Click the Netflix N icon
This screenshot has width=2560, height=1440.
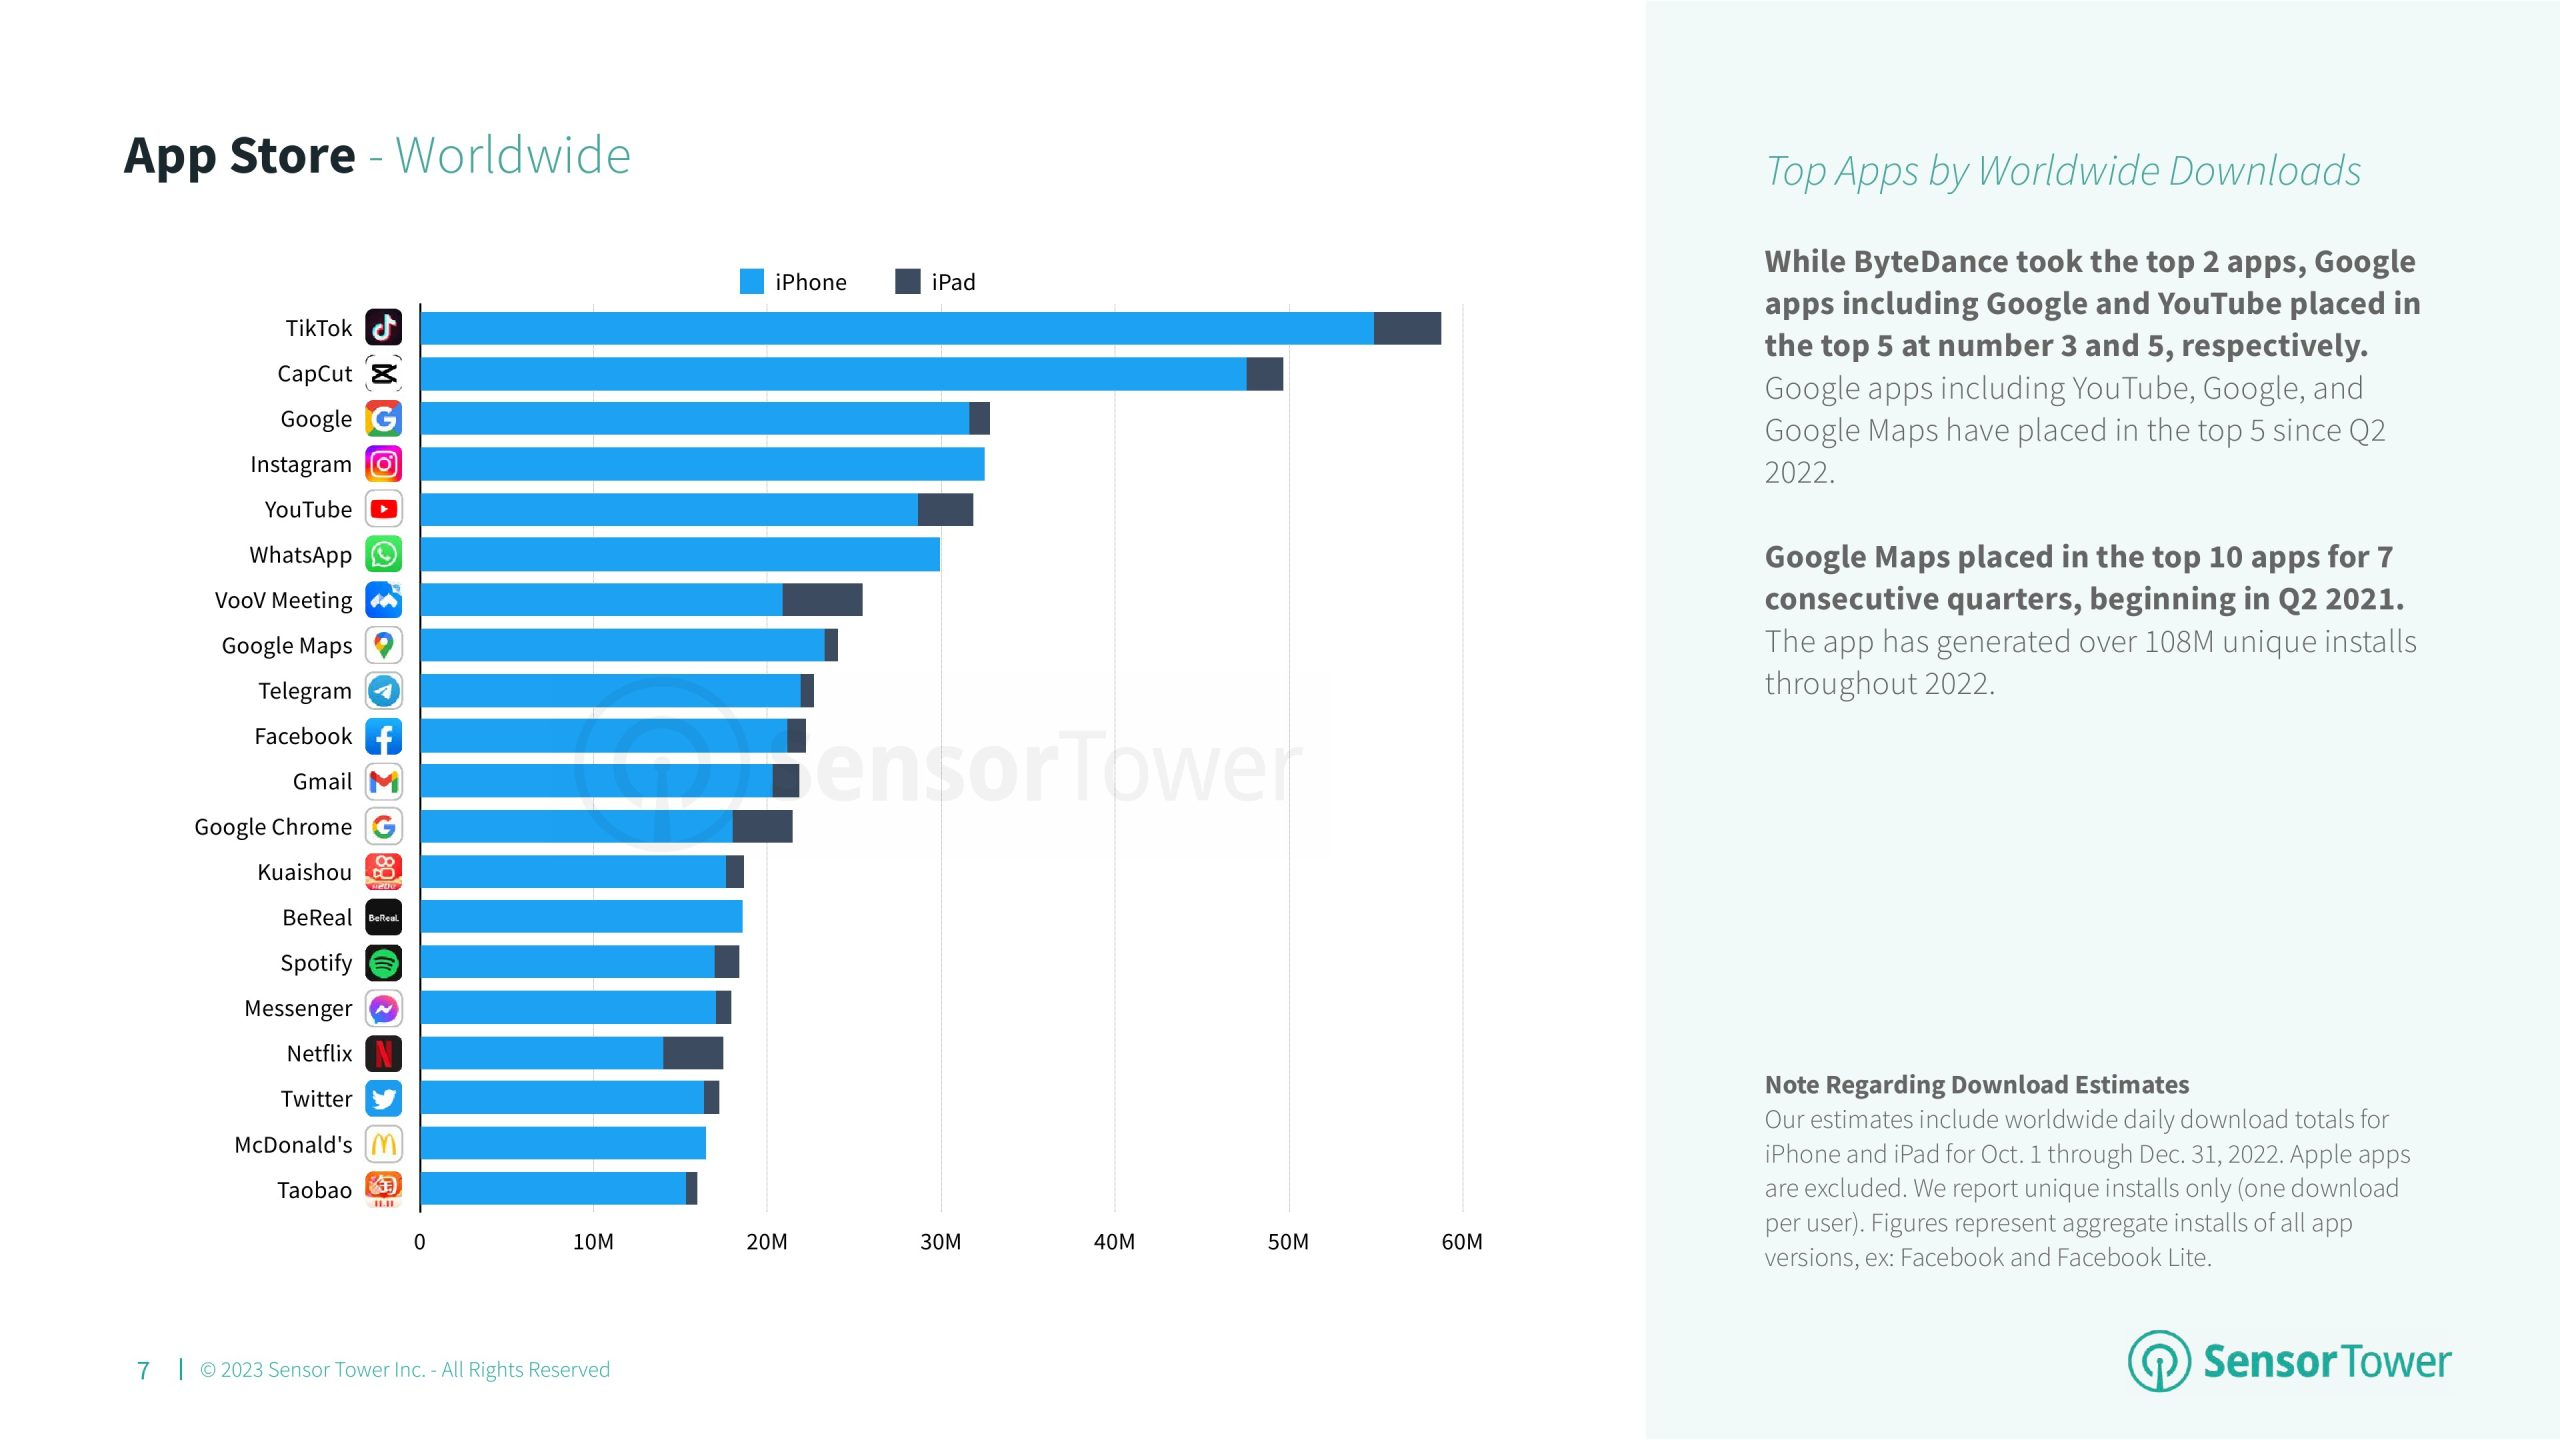tap(383, 1053)
